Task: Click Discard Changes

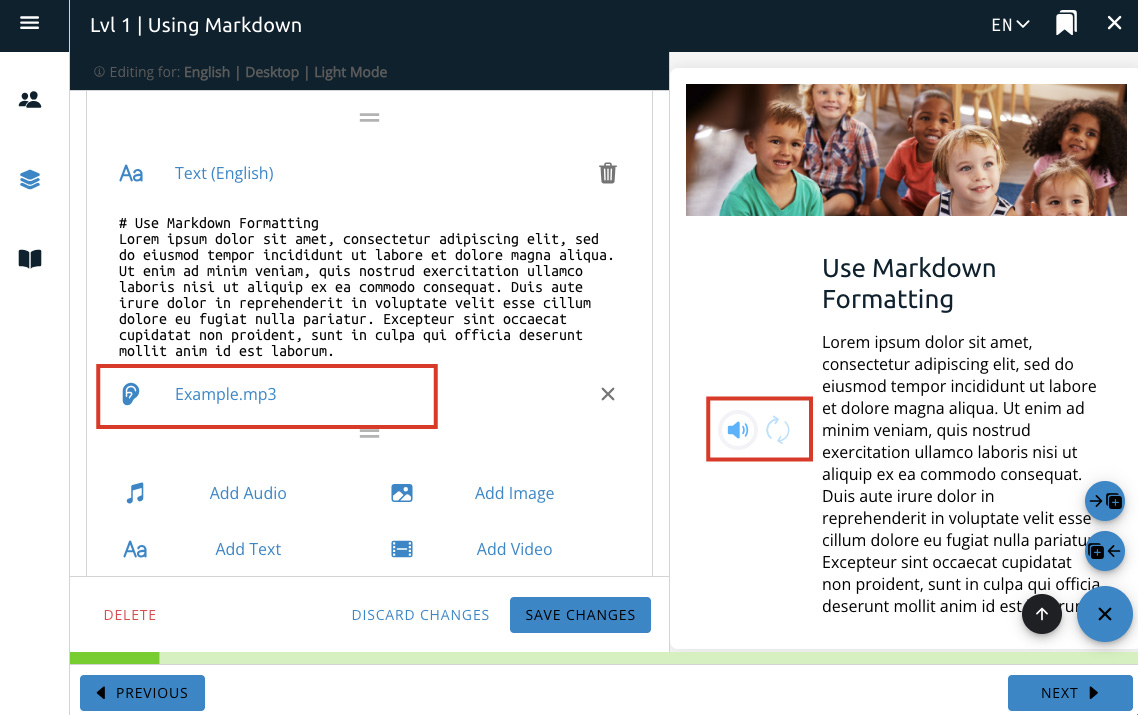Action: [x=420, y=615]
